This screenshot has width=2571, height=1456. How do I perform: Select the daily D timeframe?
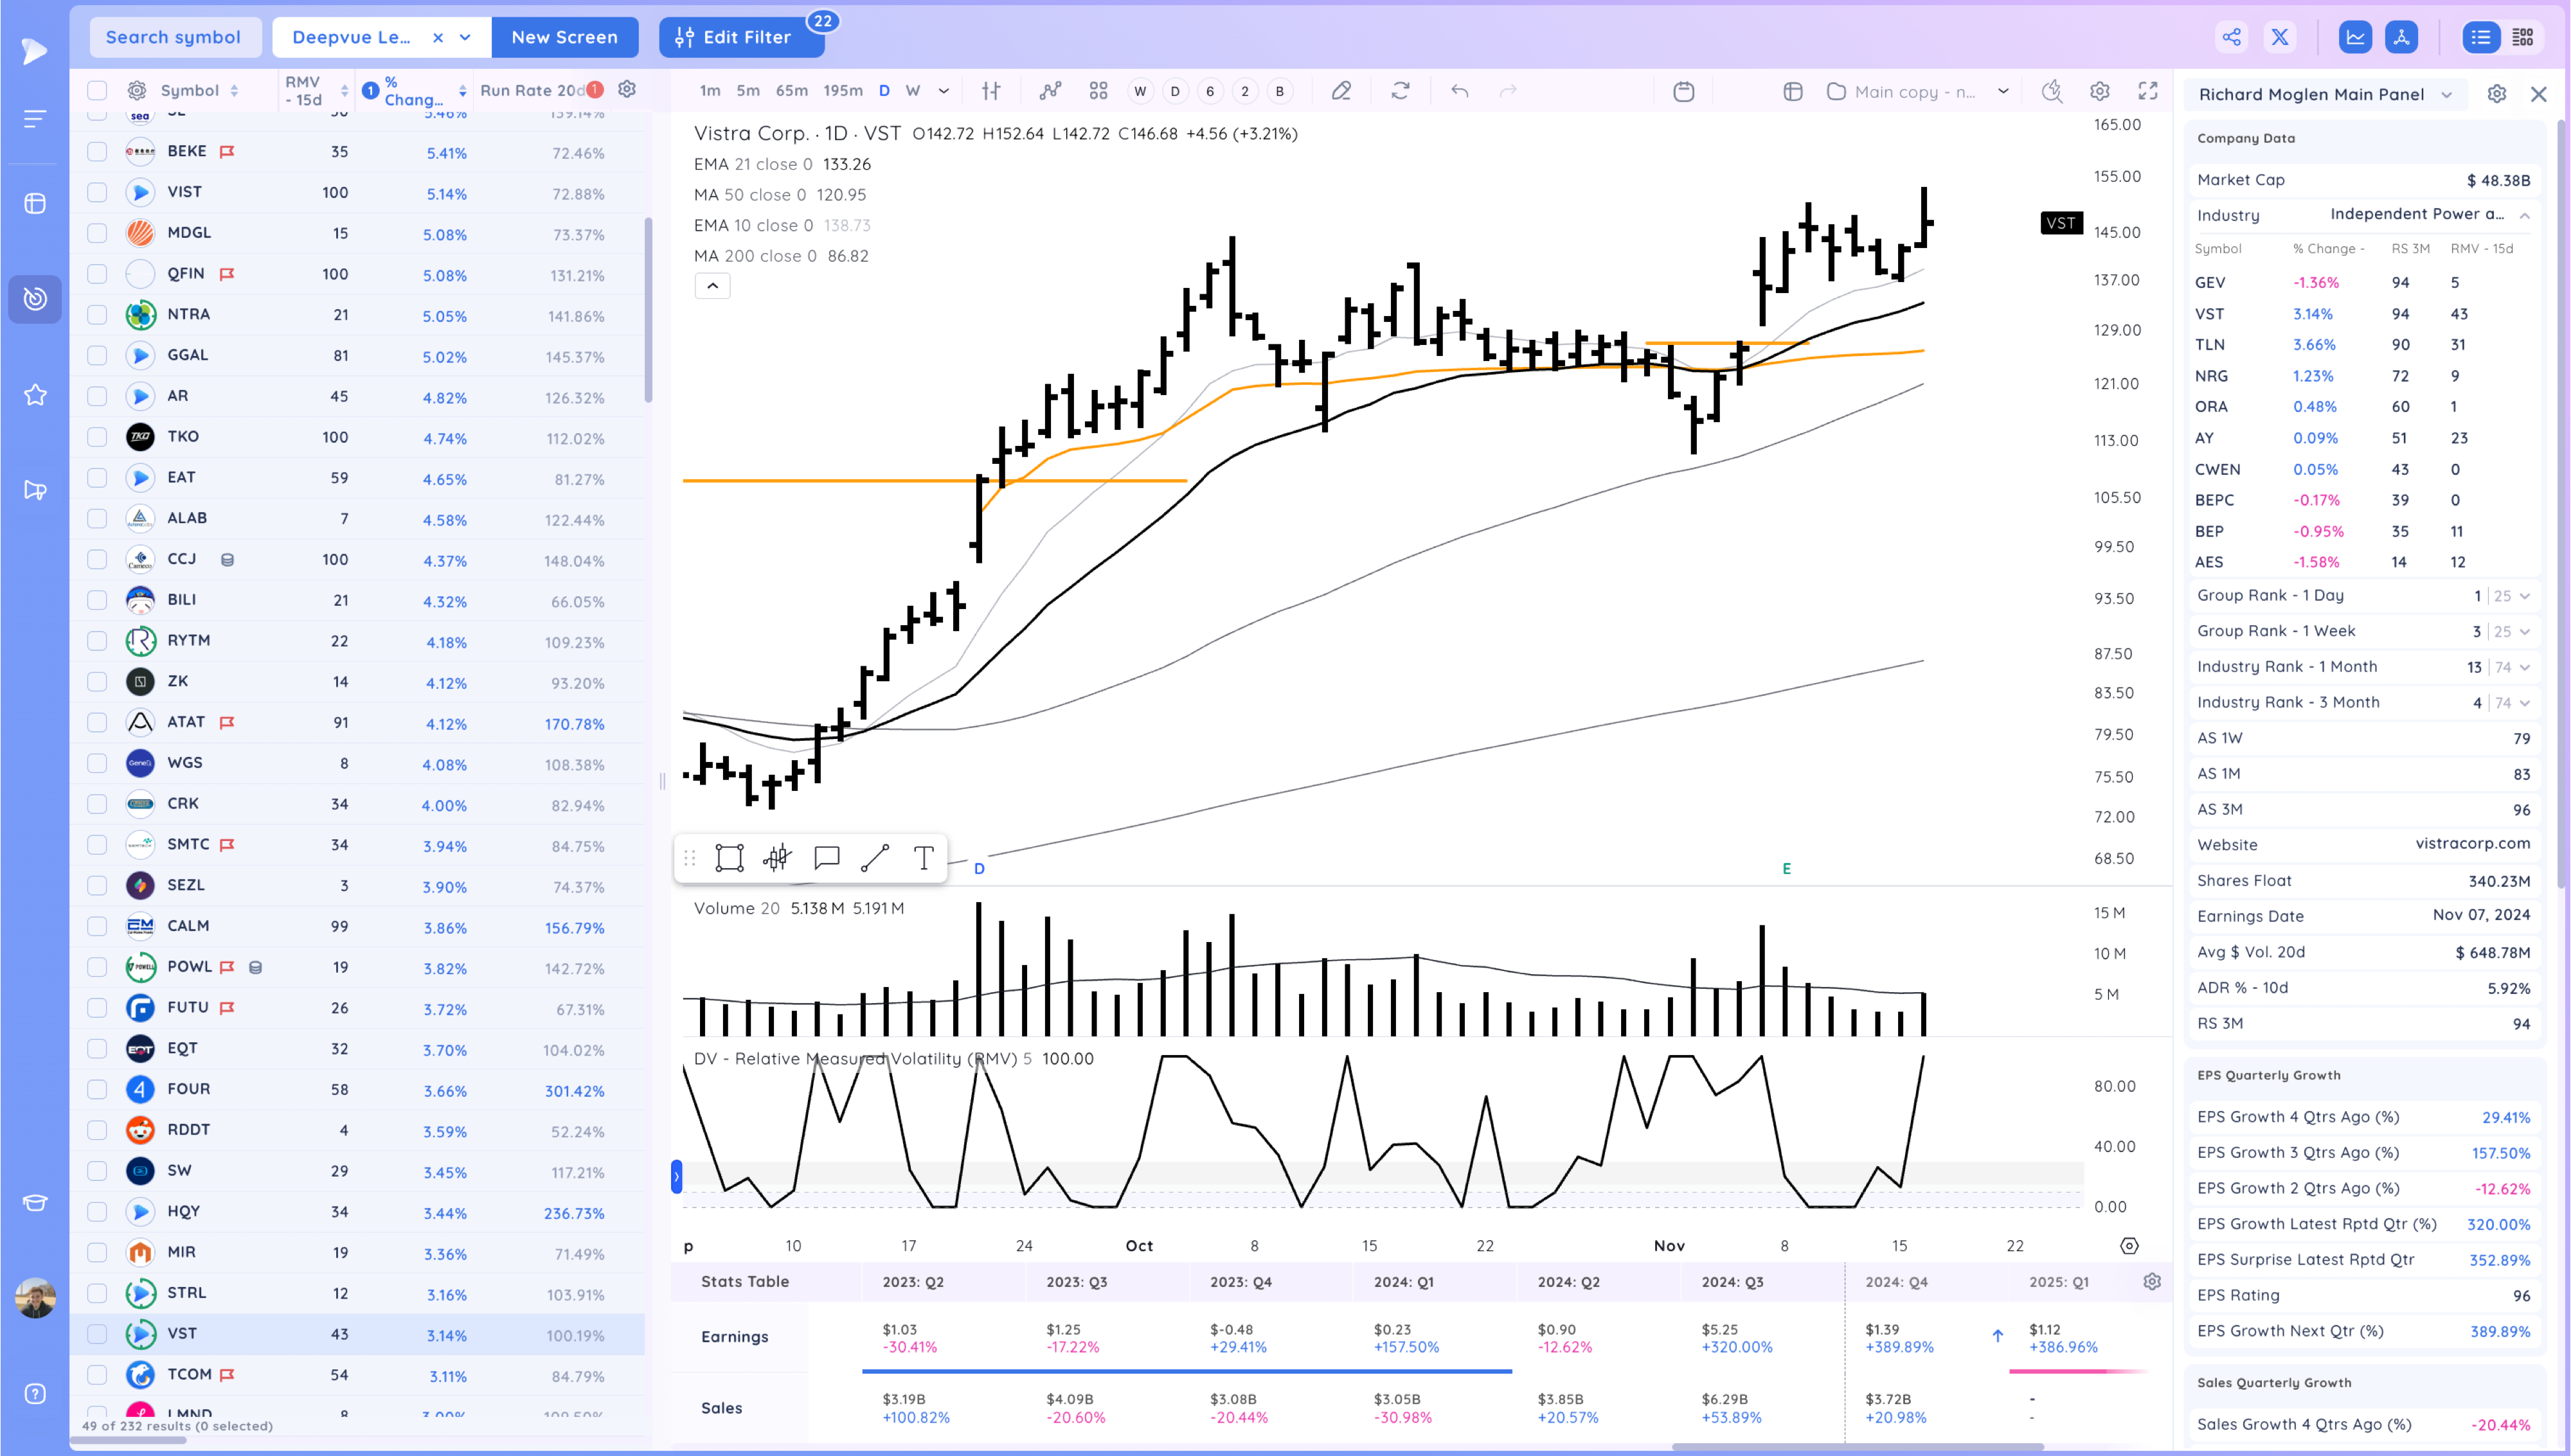coord(884,91)
